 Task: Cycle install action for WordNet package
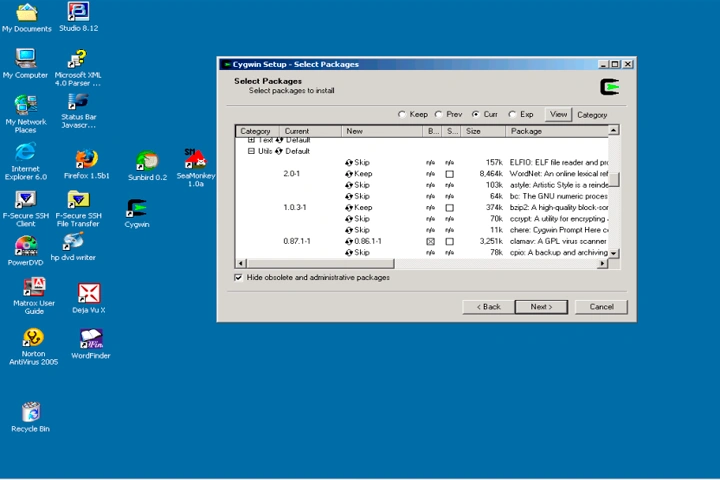pos(349,174)
